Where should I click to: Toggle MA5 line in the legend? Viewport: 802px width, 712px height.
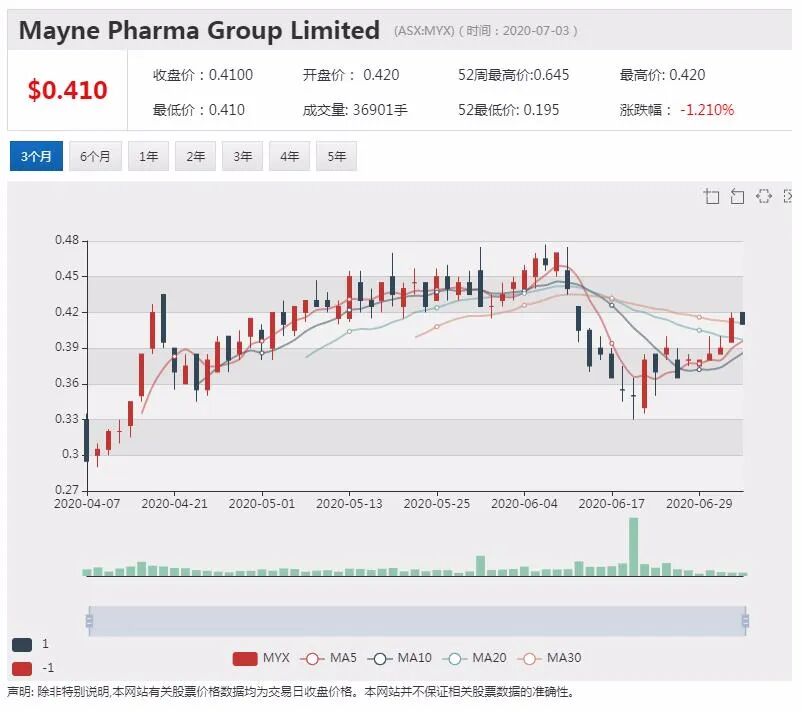[328, 658]
